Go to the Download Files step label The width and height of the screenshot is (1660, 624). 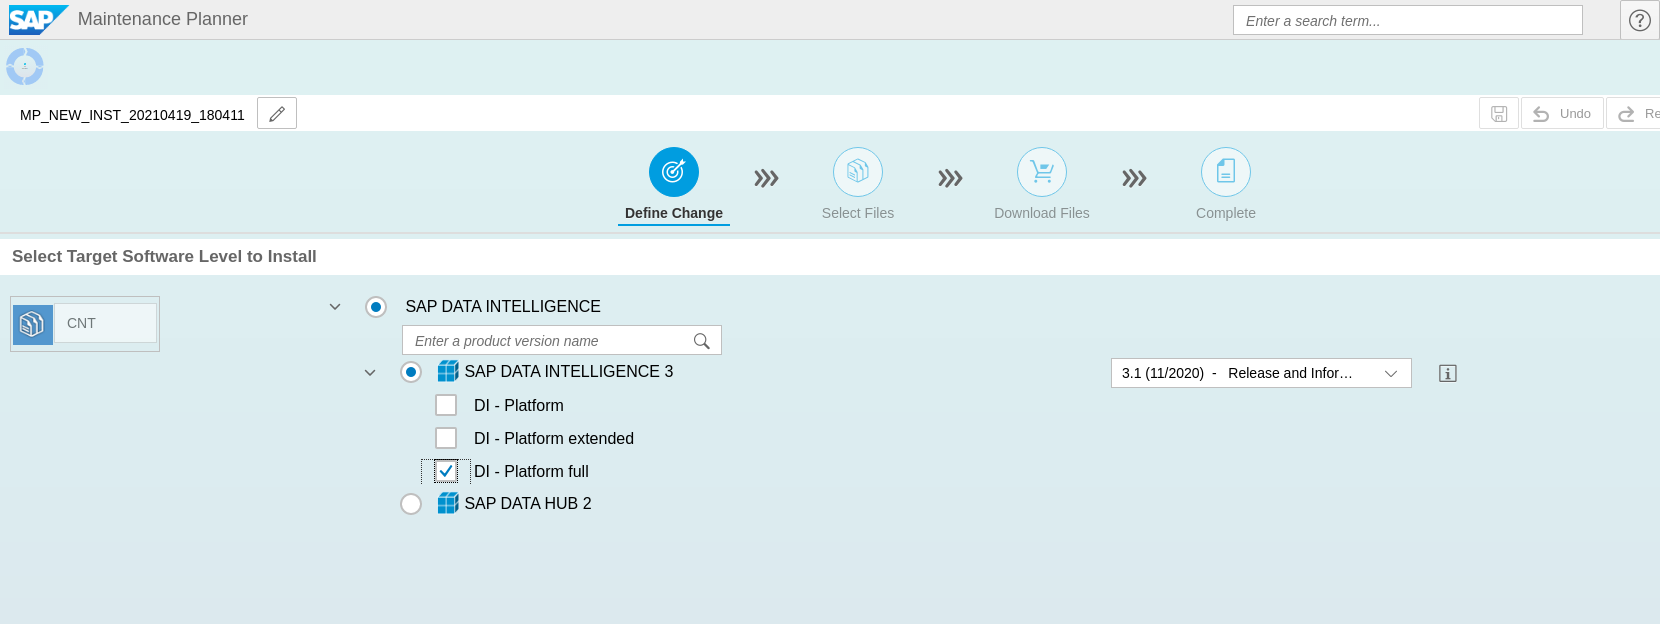tap(1042, 213)
